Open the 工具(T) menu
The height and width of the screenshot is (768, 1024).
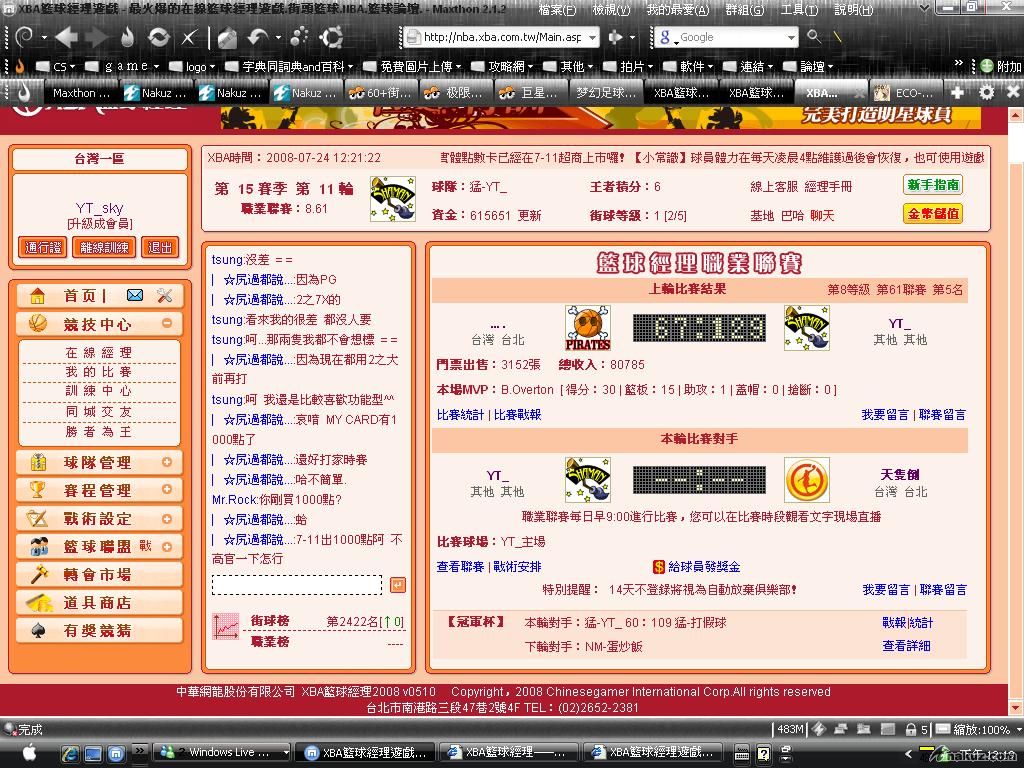[x=799, y=10]
